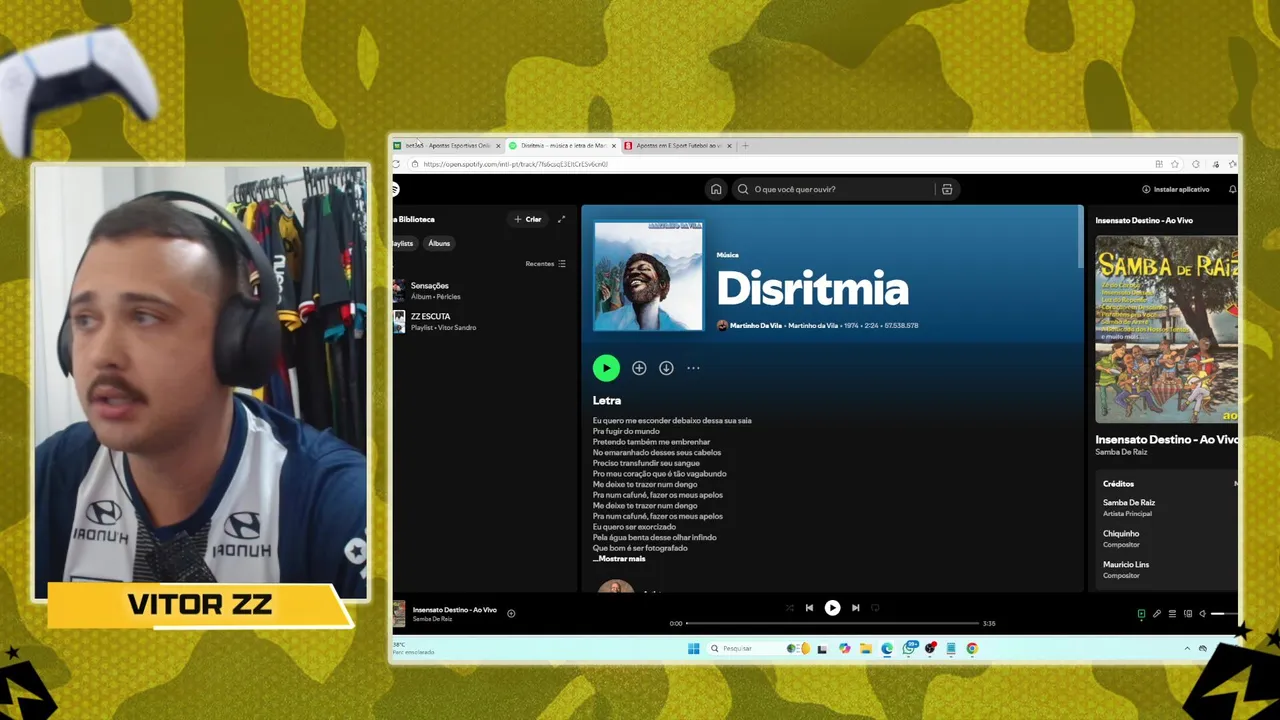The width and height of the screenshot is (1280, 720).
Task: Expand lyrics with Mostrar mais
Action: [619, 559]
